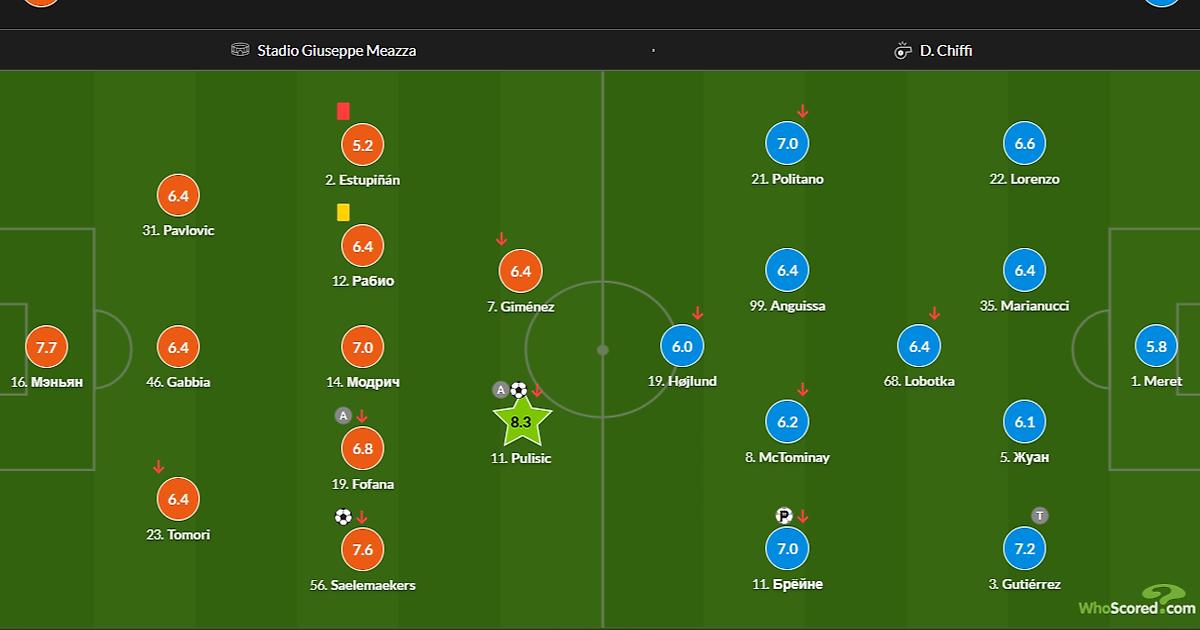The width and height of the screenshot is (1200, 630).
Task: Click referee name D. Chiffi
Action: click(x=946, y=50)
